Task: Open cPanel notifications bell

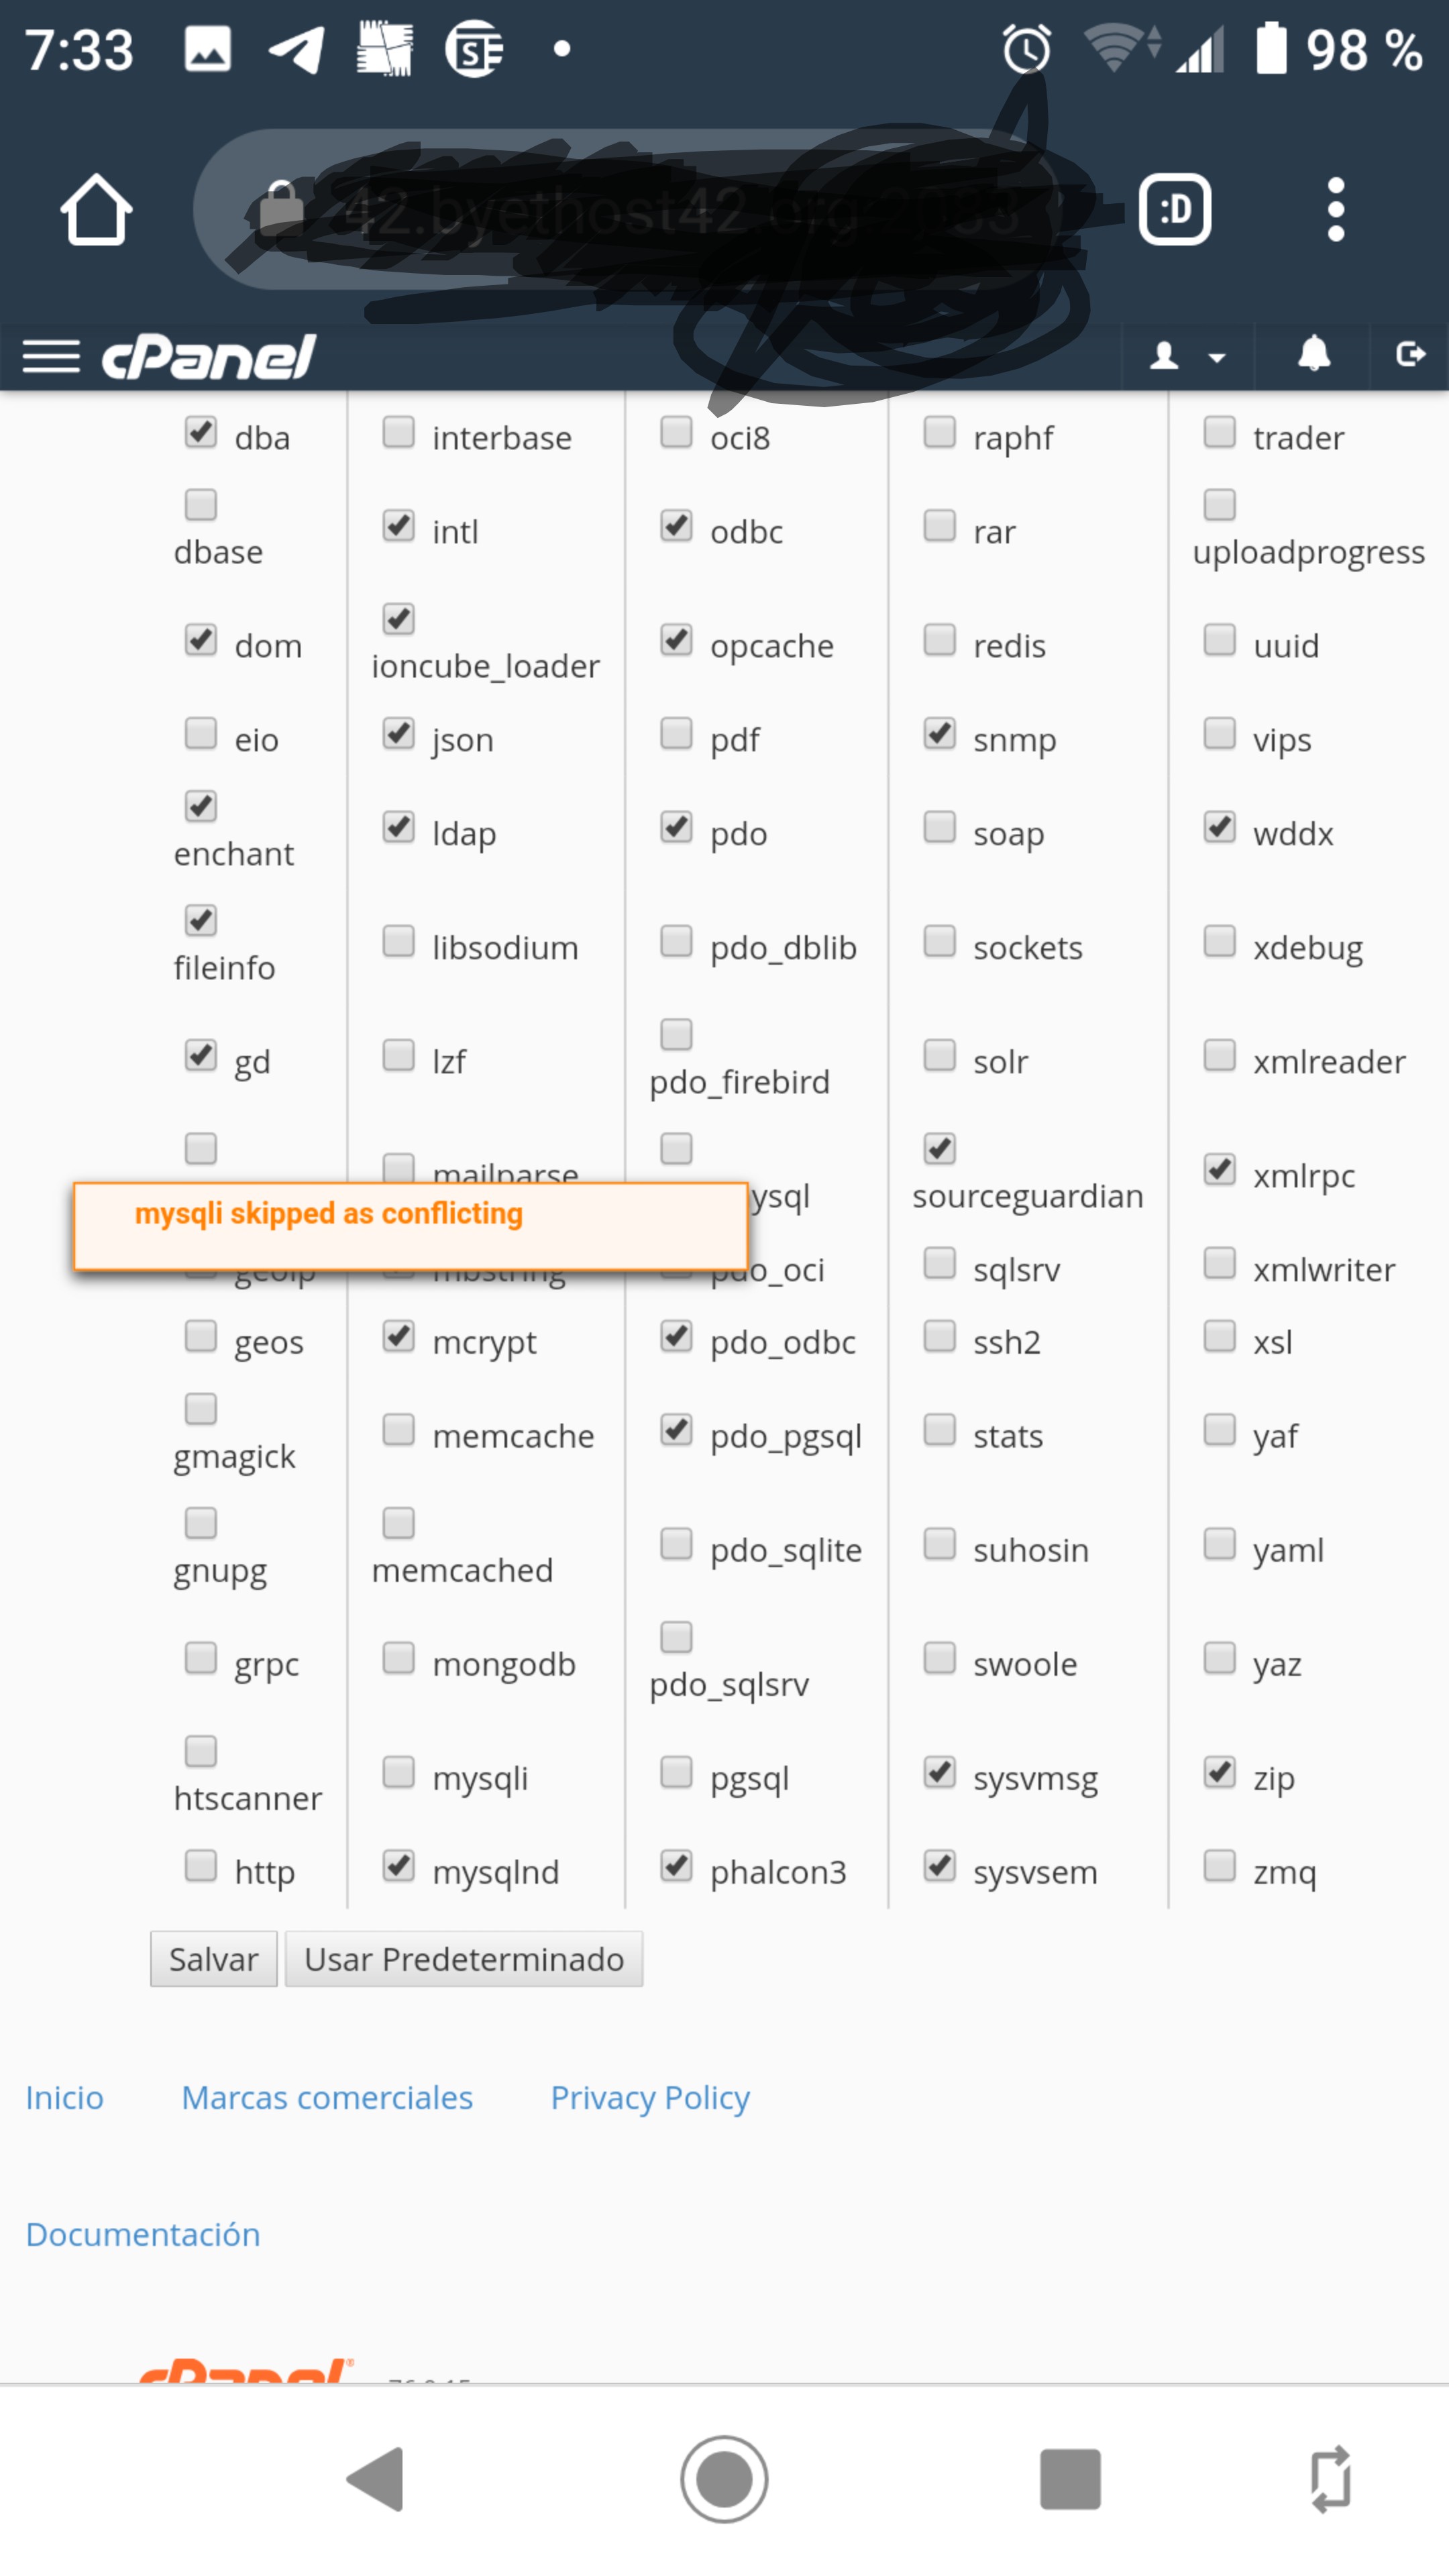Action: click(x=1313, y=354)
